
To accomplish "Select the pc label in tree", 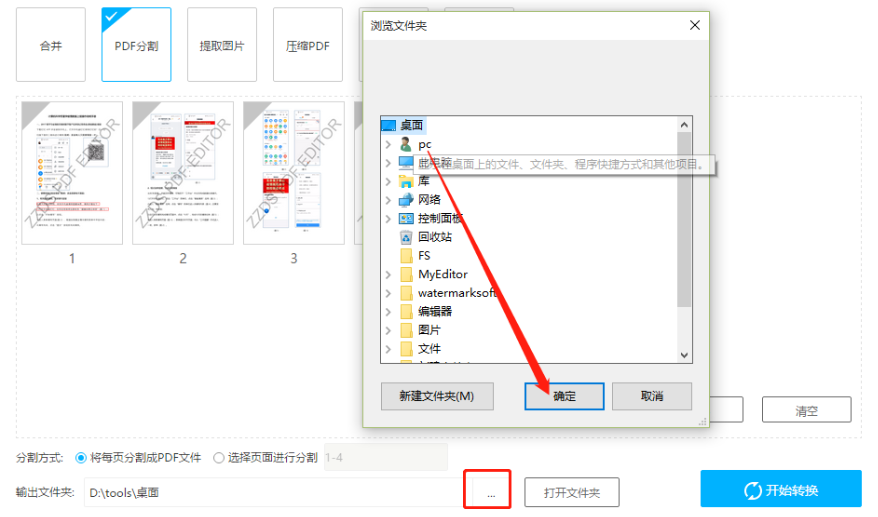I will 425,145.
